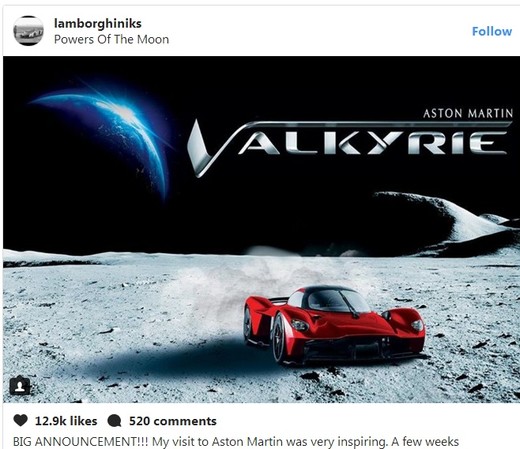
Task: Click the car's front wheel
Action: point(279,338)
